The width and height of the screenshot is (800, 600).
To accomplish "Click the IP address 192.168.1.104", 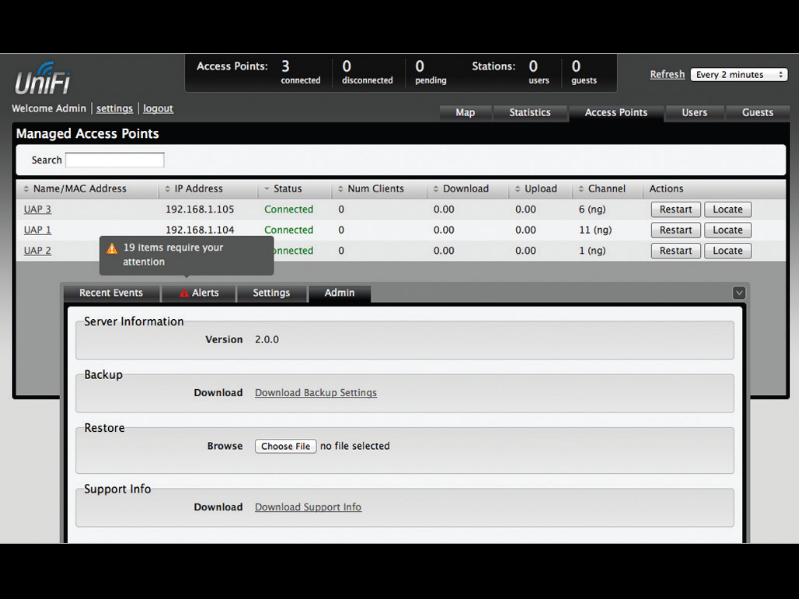I will pyautogui.click(x=199, y=230).
